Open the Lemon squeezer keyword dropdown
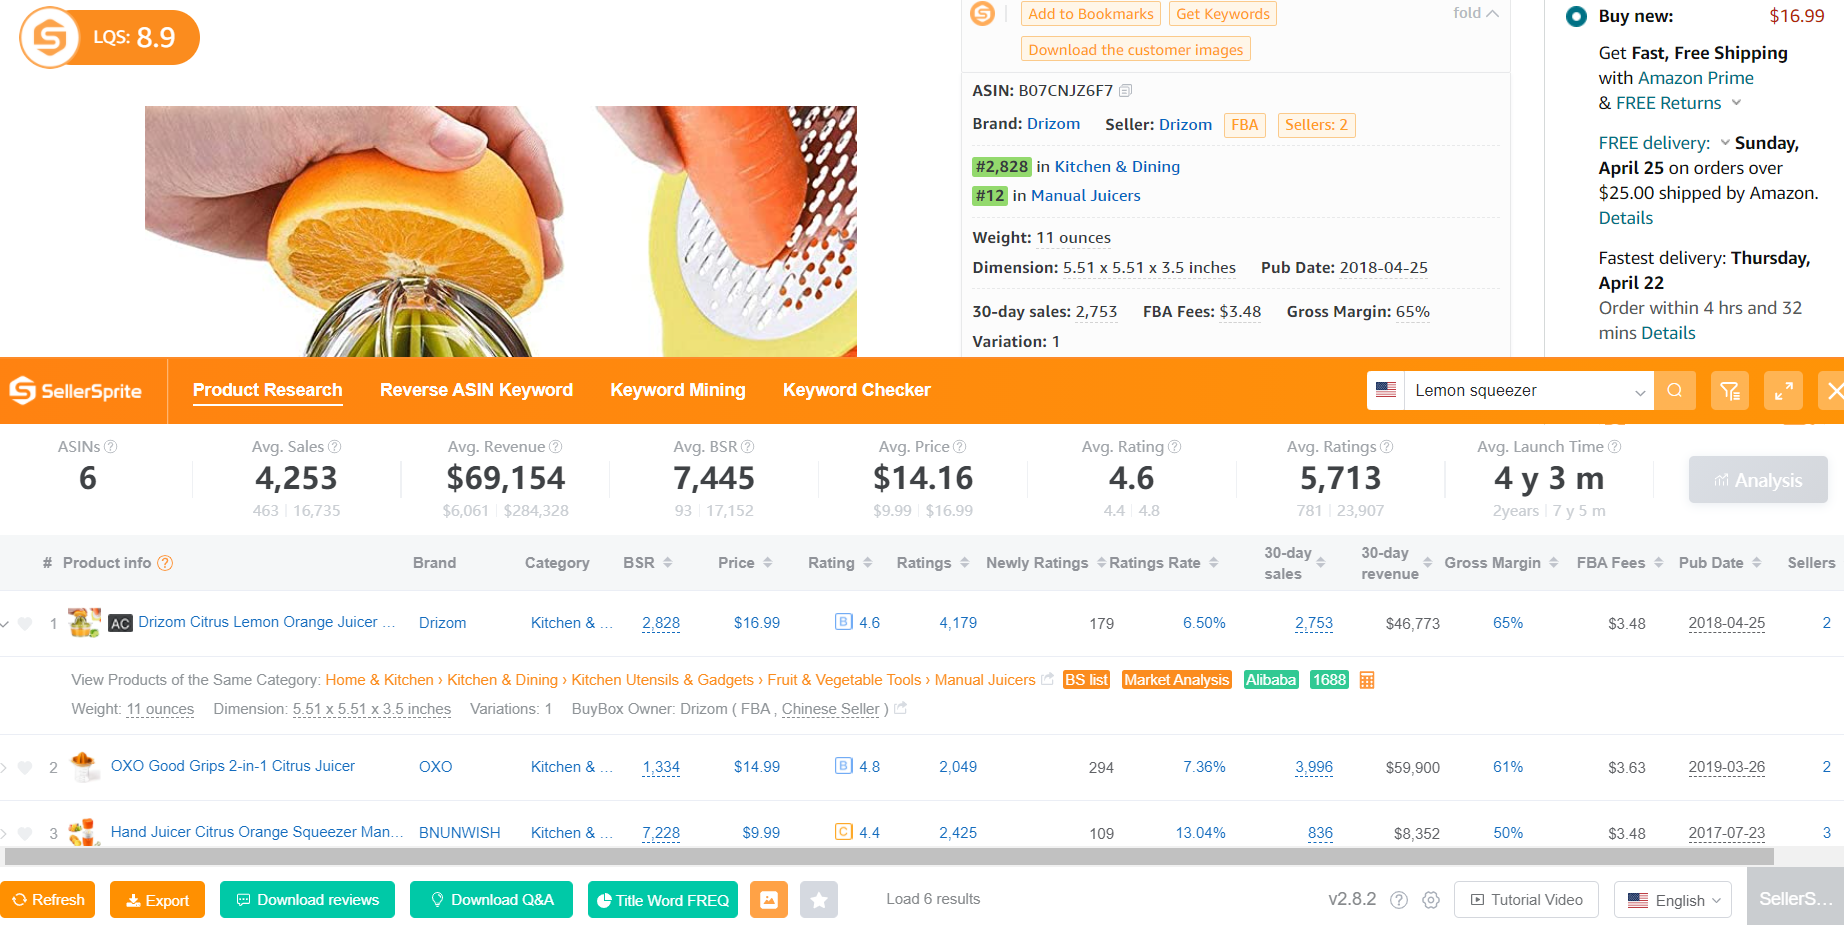 tap(1639, 392)
